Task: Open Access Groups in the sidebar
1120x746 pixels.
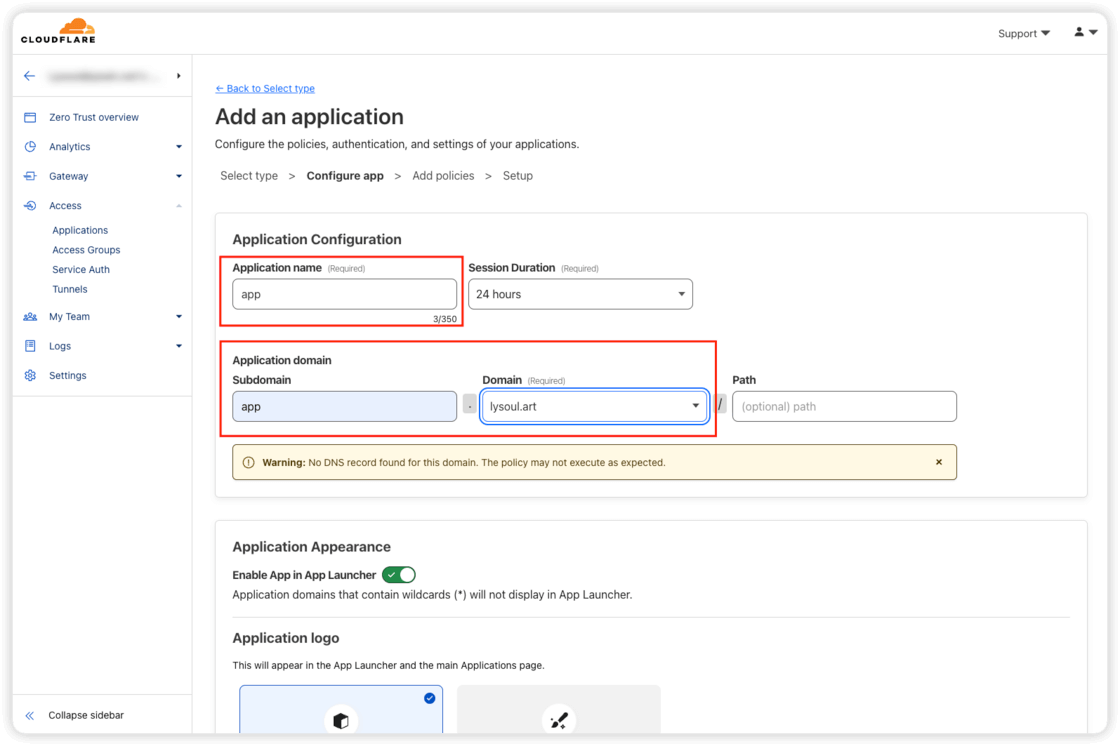Action: tap(86, 250)
